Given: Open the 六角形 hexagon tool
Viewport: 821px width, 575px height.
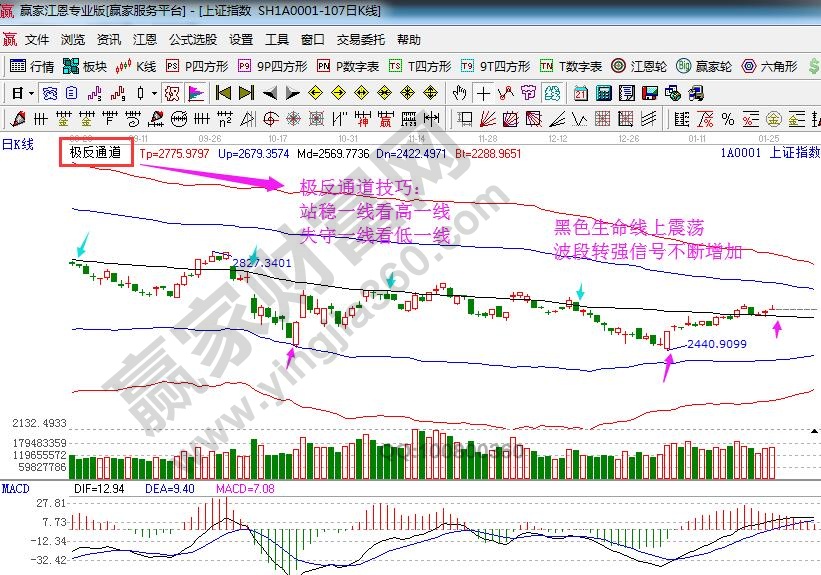Looking at the screenshot, I should (769, 66).
